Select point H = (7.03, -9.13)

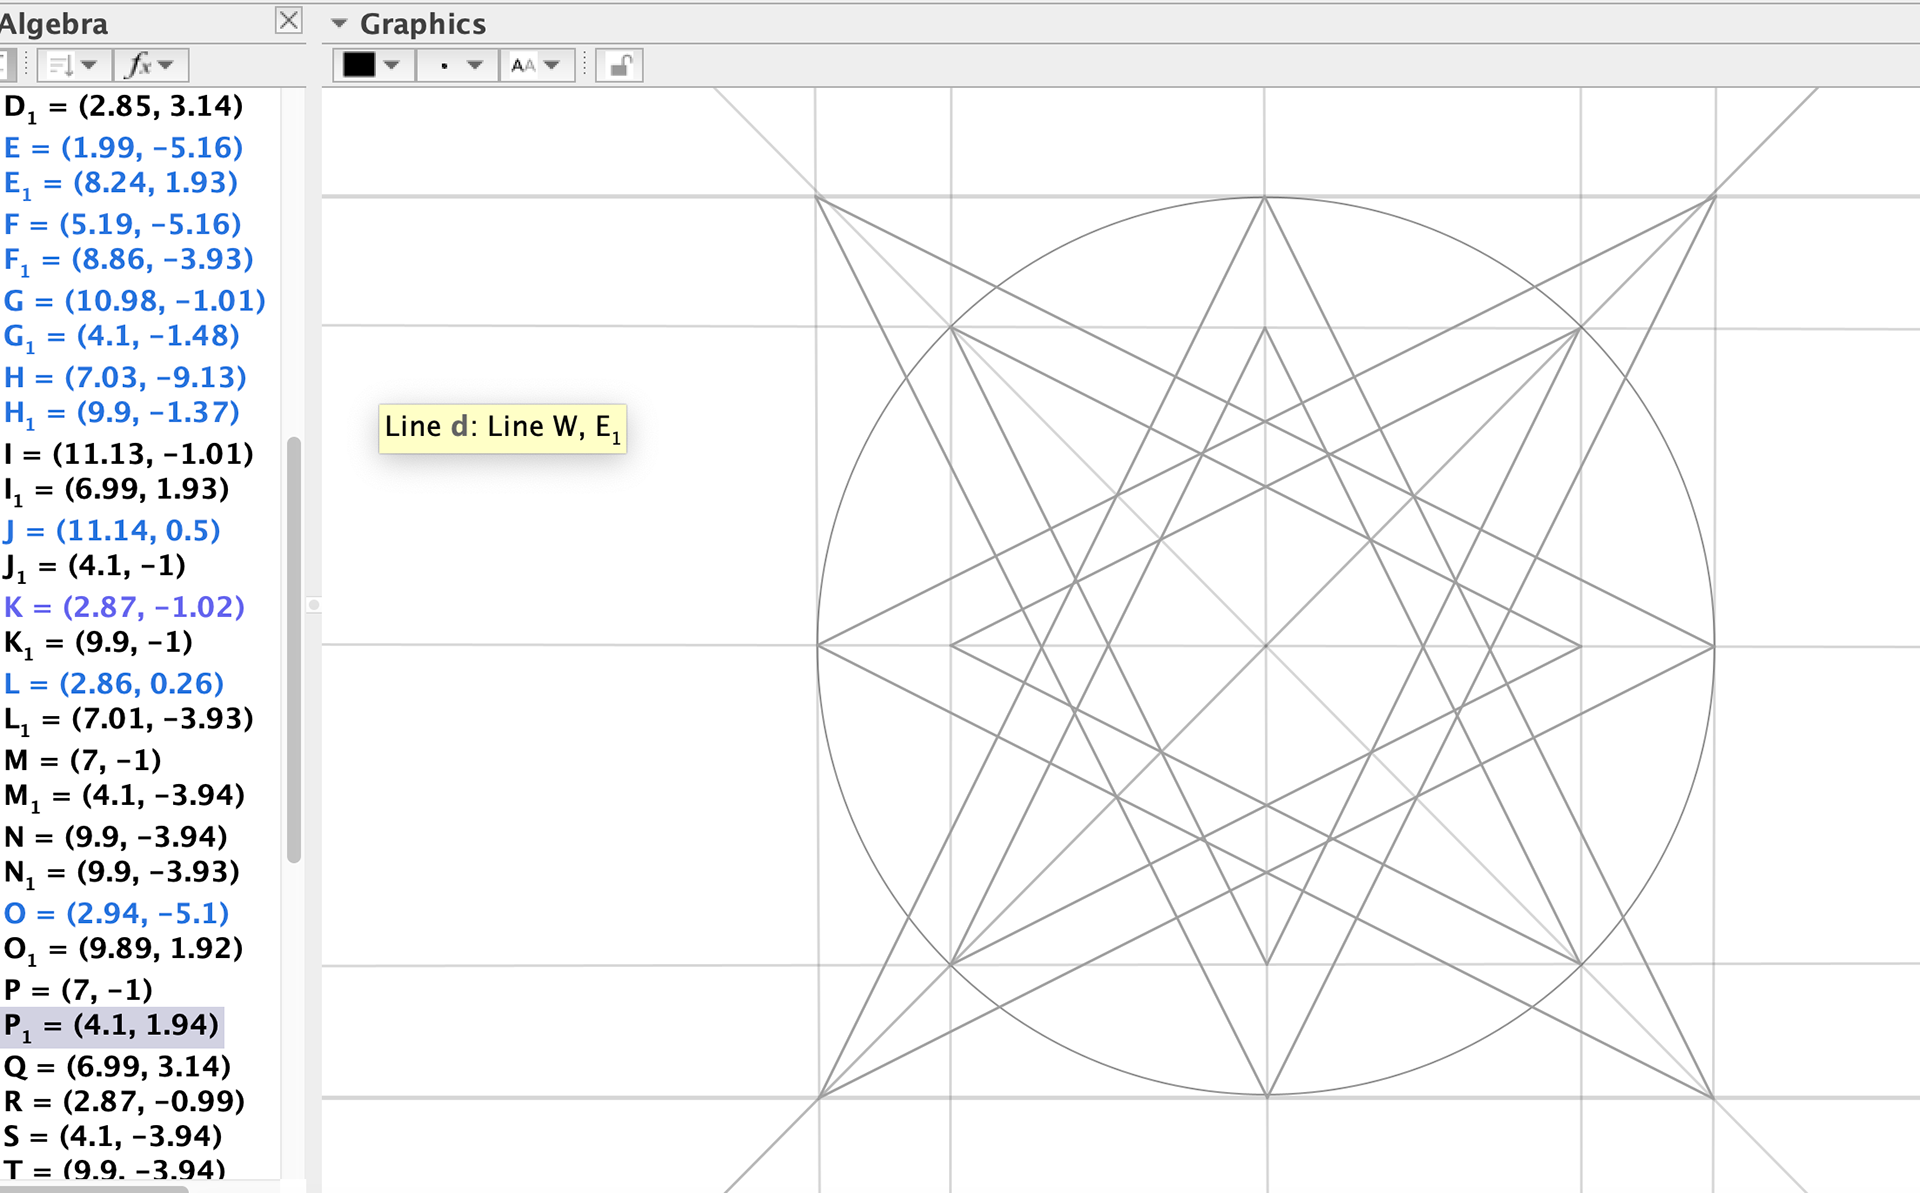125,377
